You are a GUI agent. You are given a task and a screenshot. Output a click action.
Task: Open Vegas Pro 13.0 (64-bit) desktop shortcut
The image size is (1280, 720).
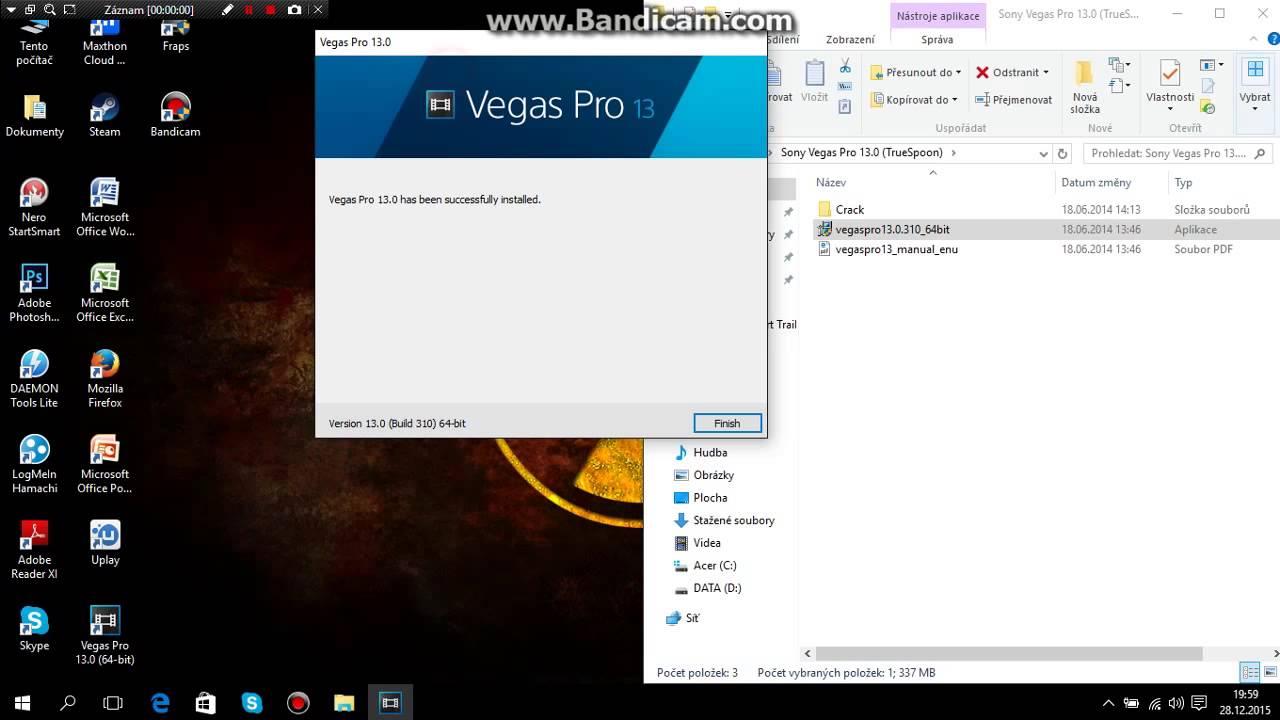(x=105, y=636)
